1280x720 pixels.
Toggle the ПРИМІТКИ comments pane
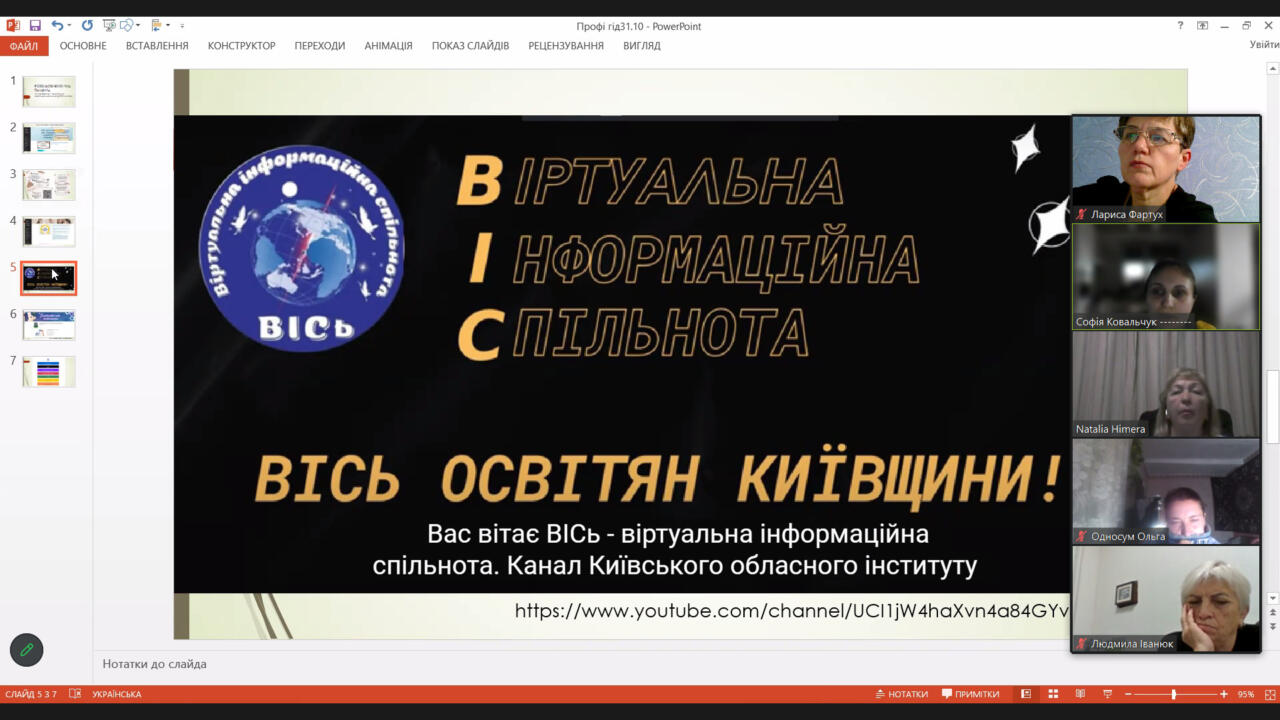coord(971,694)
